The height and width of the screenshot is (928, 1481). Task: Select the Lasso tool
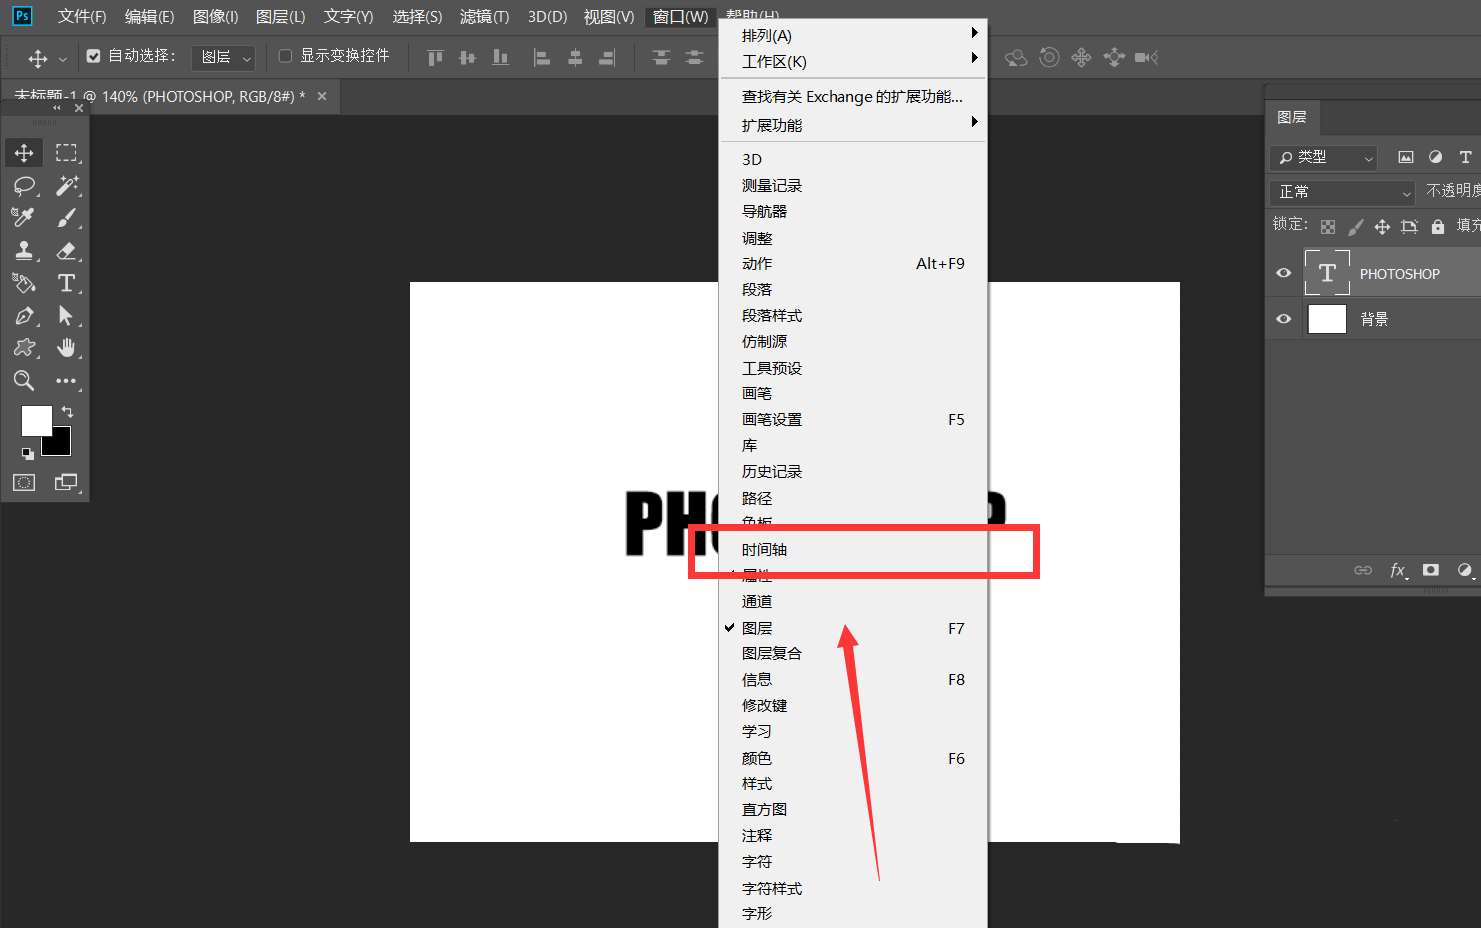24,186
